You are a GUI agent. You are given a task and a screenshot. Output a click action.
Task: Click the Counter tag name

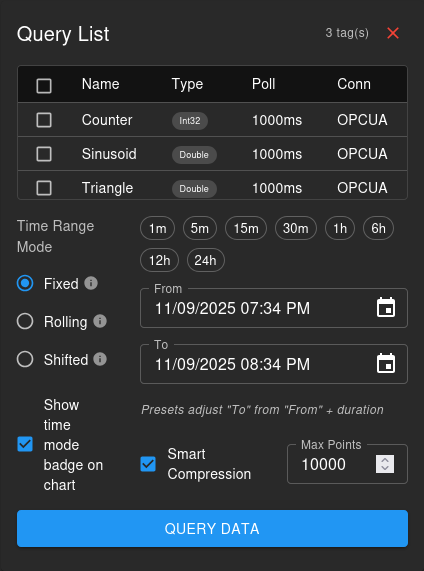tap(107, 120)
